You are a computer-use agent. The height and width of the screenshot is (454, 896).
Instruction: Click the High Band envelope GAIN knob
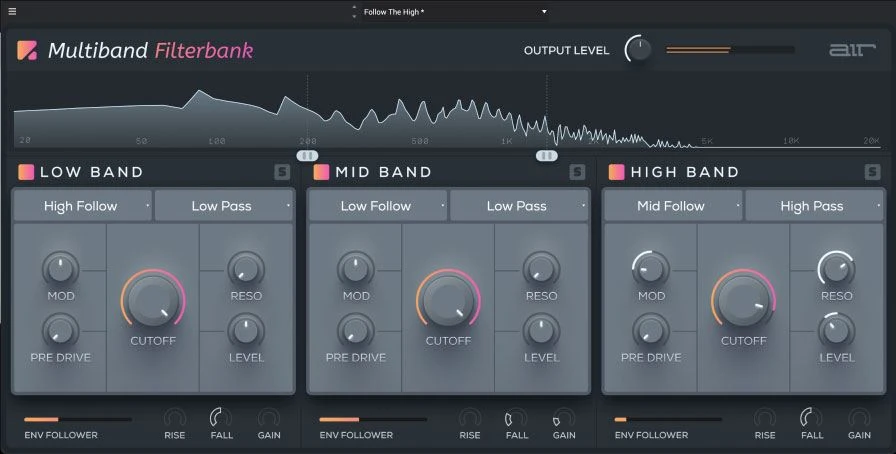[859, 417]
